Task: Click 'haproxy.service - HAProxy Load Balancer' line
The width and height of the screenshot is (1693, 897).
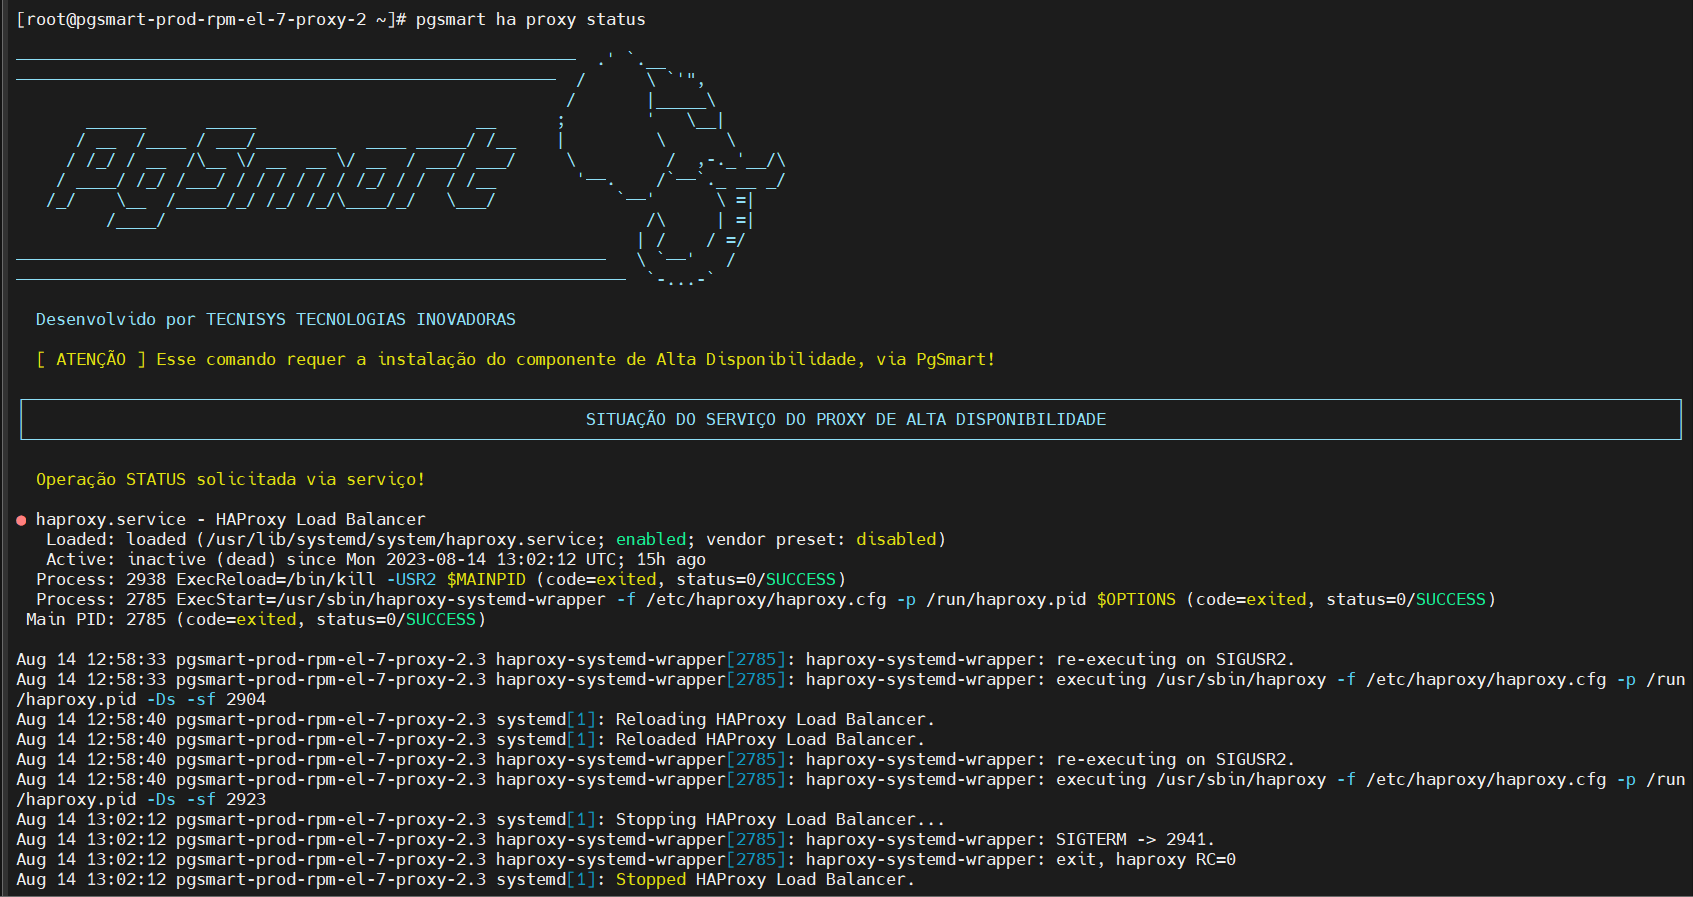Action: 231,519
